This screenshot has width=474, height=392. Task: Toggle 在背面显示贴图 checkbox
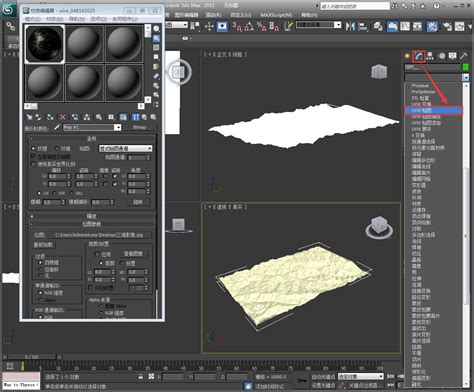[33, 156]
